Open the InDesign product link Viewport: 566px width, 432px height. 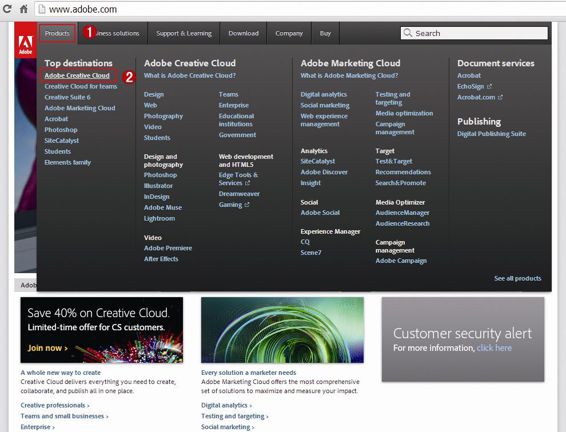pos(156,197)
